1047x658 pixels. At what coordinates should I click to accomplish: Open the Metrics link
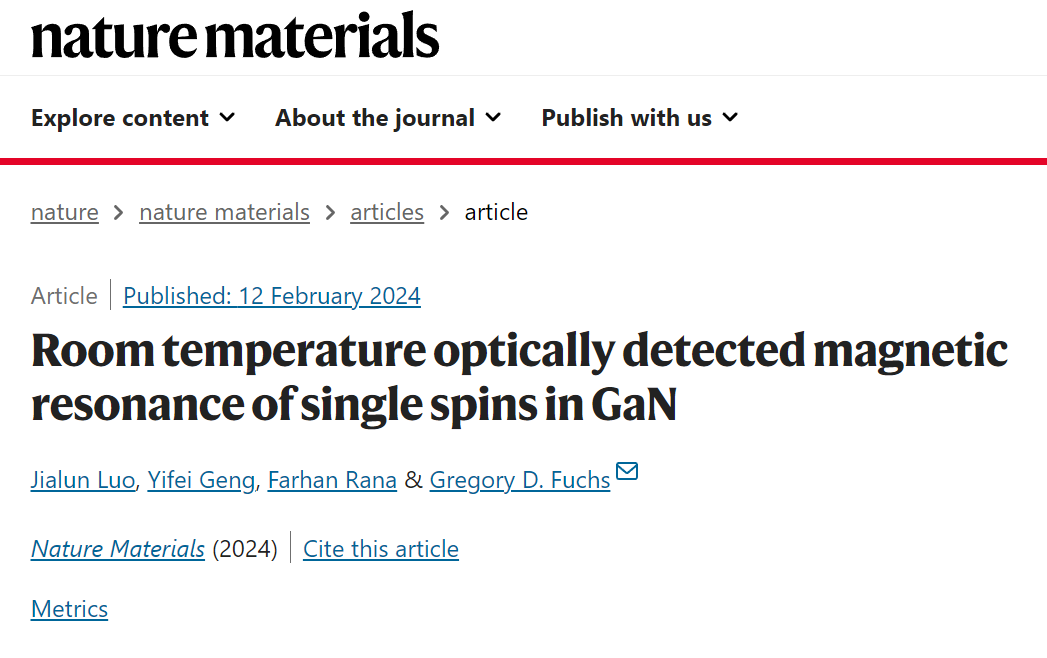point(69,609)
